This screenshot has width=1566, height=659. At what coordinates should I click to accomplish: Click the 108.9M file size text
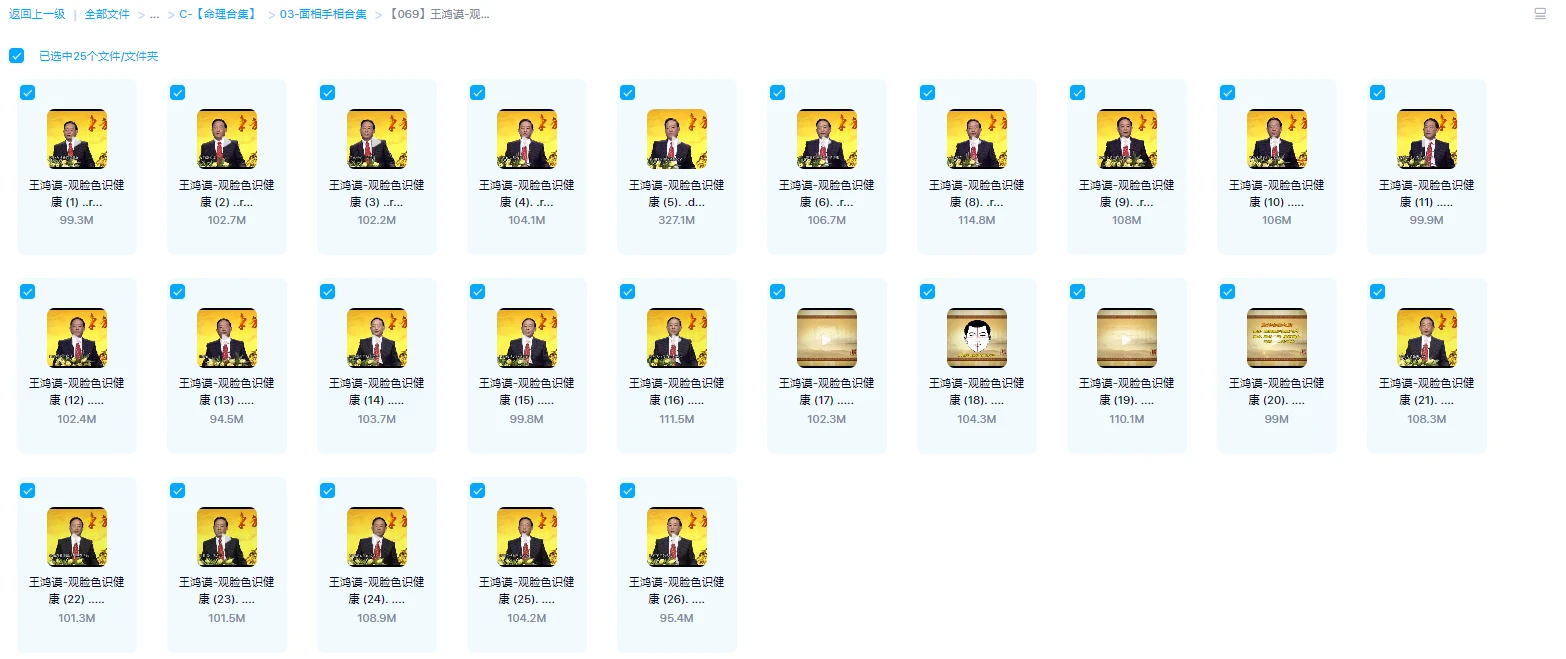coord(377,618)
